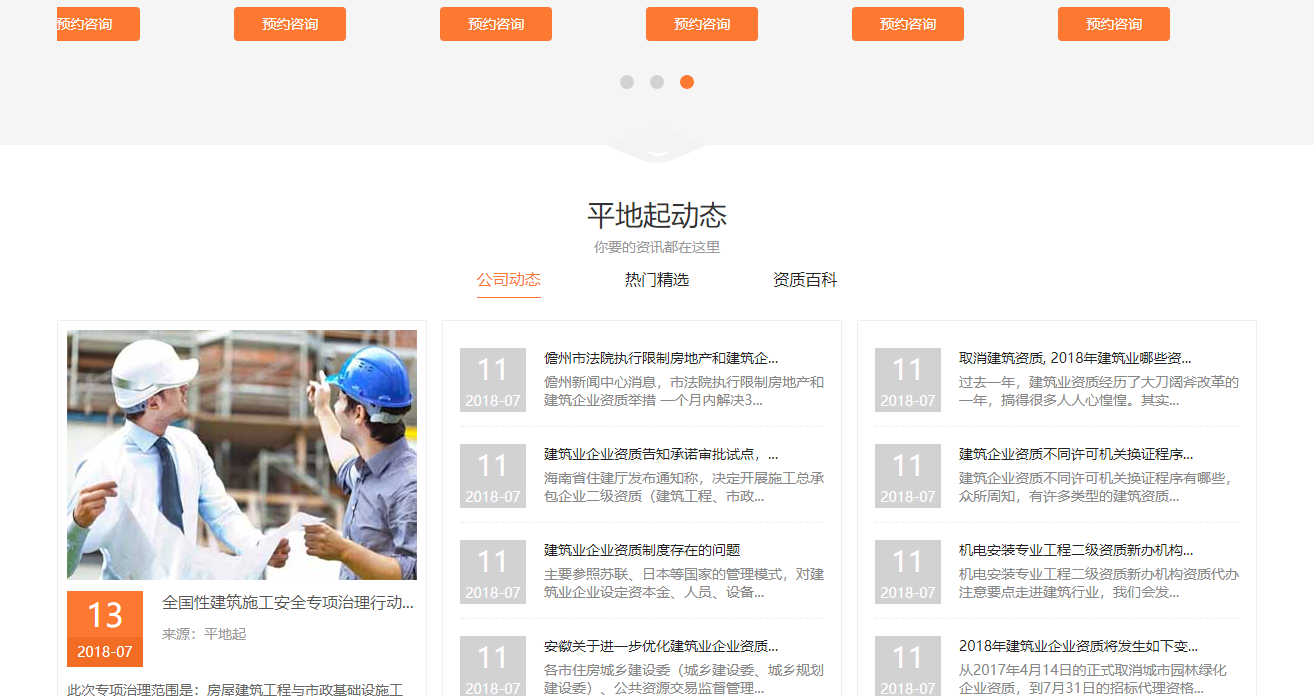Viewport: 1314px width, 696px height.
Task: Open the 全国性建筑施工安全专项治理行动 featured article
Action: pyautogui.click(x=291, y=604)
